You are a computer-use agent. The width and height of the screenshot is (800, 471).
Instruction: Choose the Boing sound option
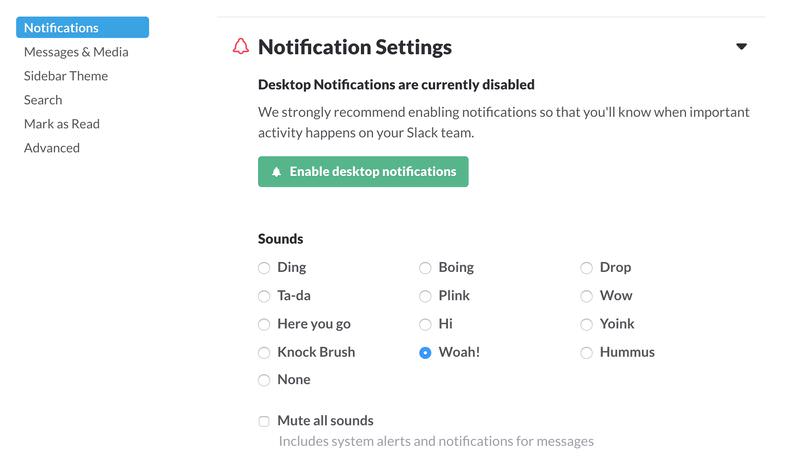coord(425,268)
